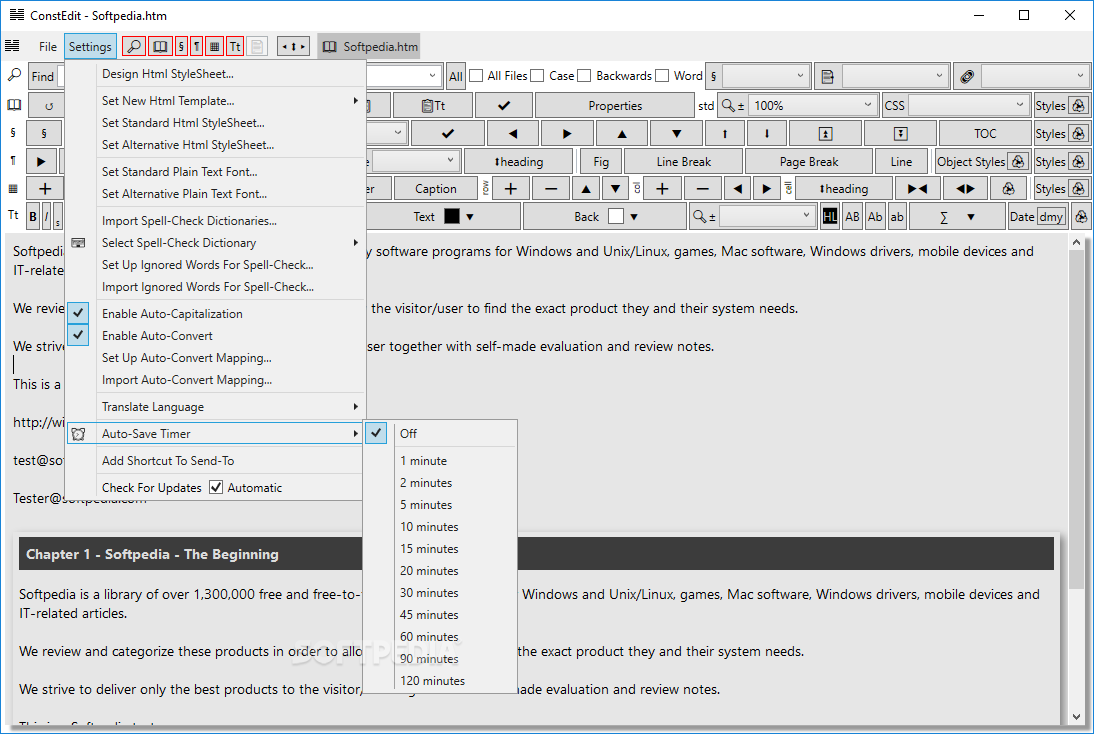The image size is (1094, 734).
Task: Click the Fig button
Action: click(601, 162)
